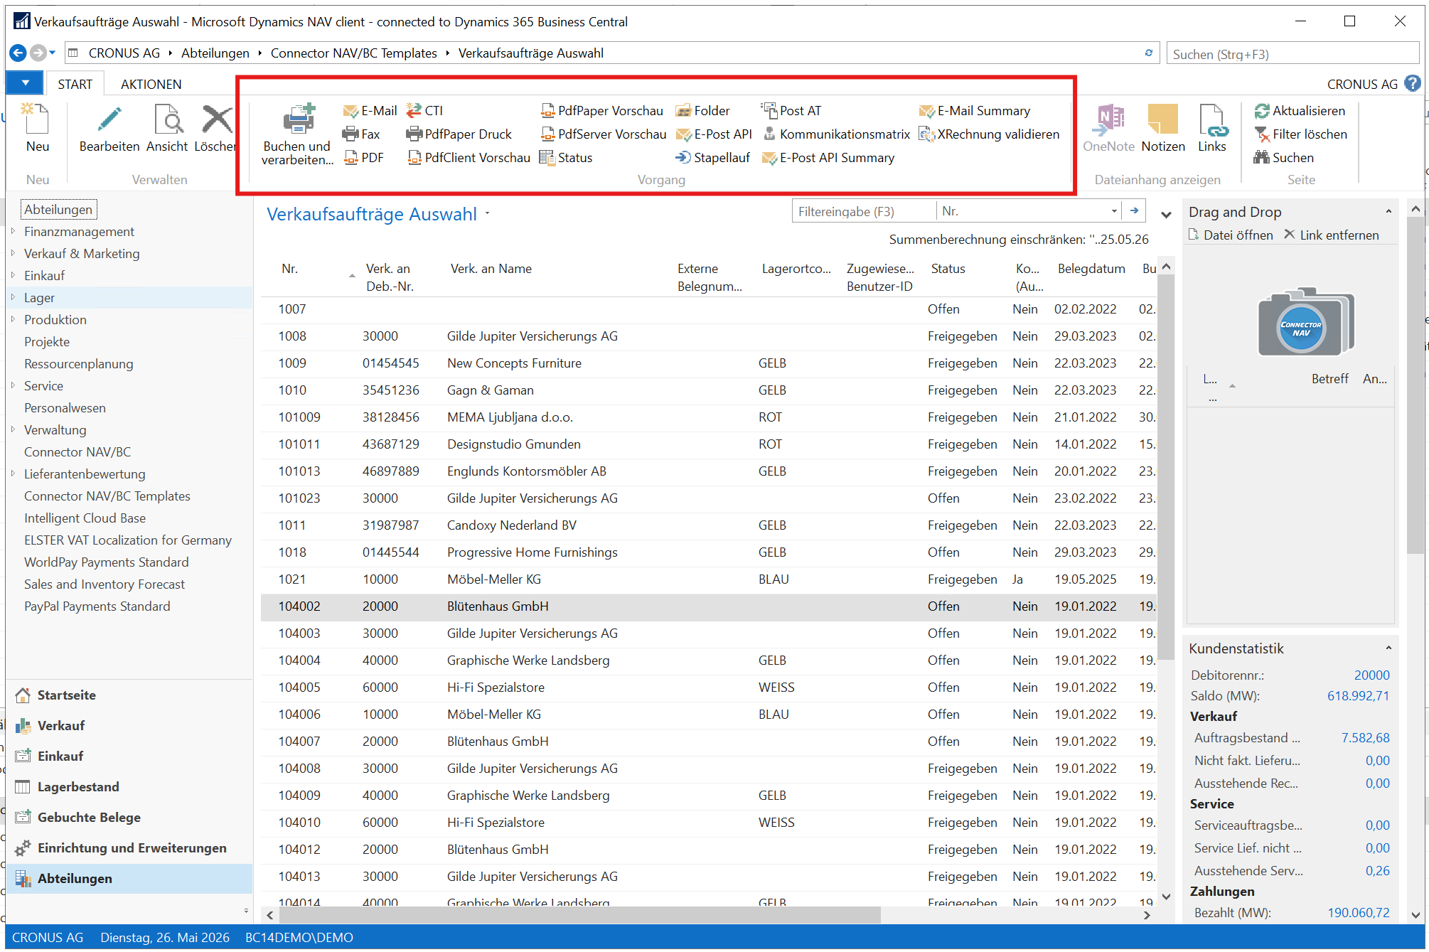This screenshot has width=1429, height=952.
Task: Switch to the AKTIONEN ribbon tab
Action: click(151, 84)
